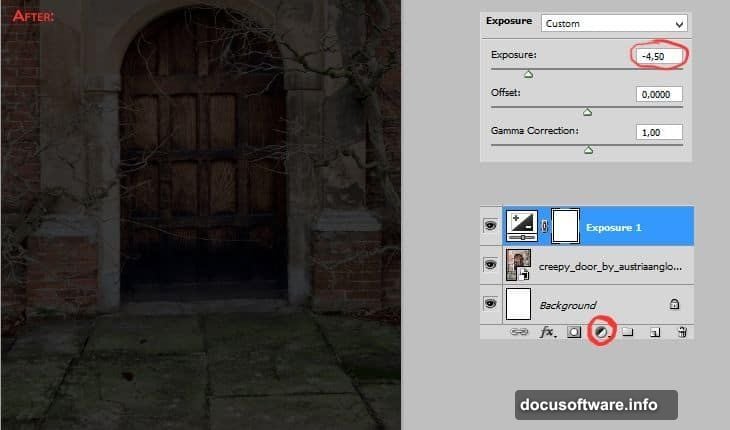Hide the Exposure 1 layer

[490, 227]
